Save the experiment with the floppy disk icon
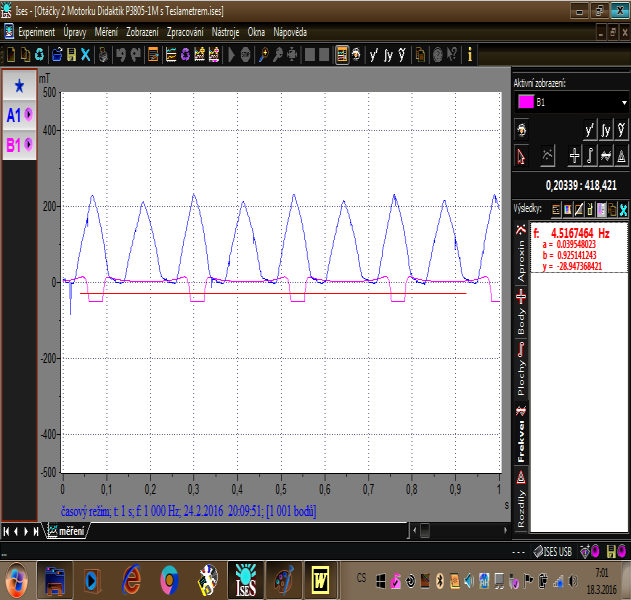 click(x=71, y=54)
